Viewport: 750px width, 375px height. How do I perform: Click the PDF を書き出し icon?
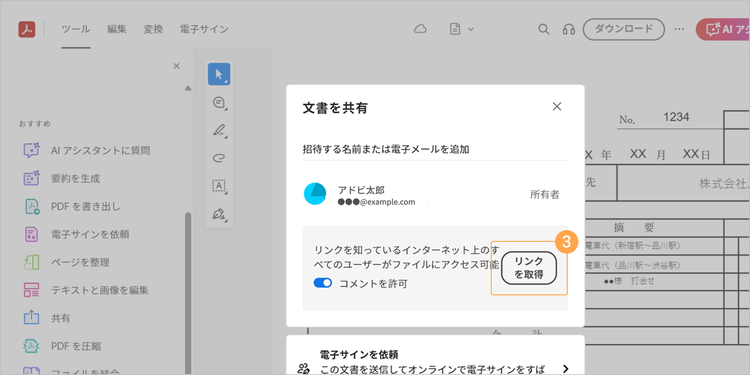click(x=32, y=207)
